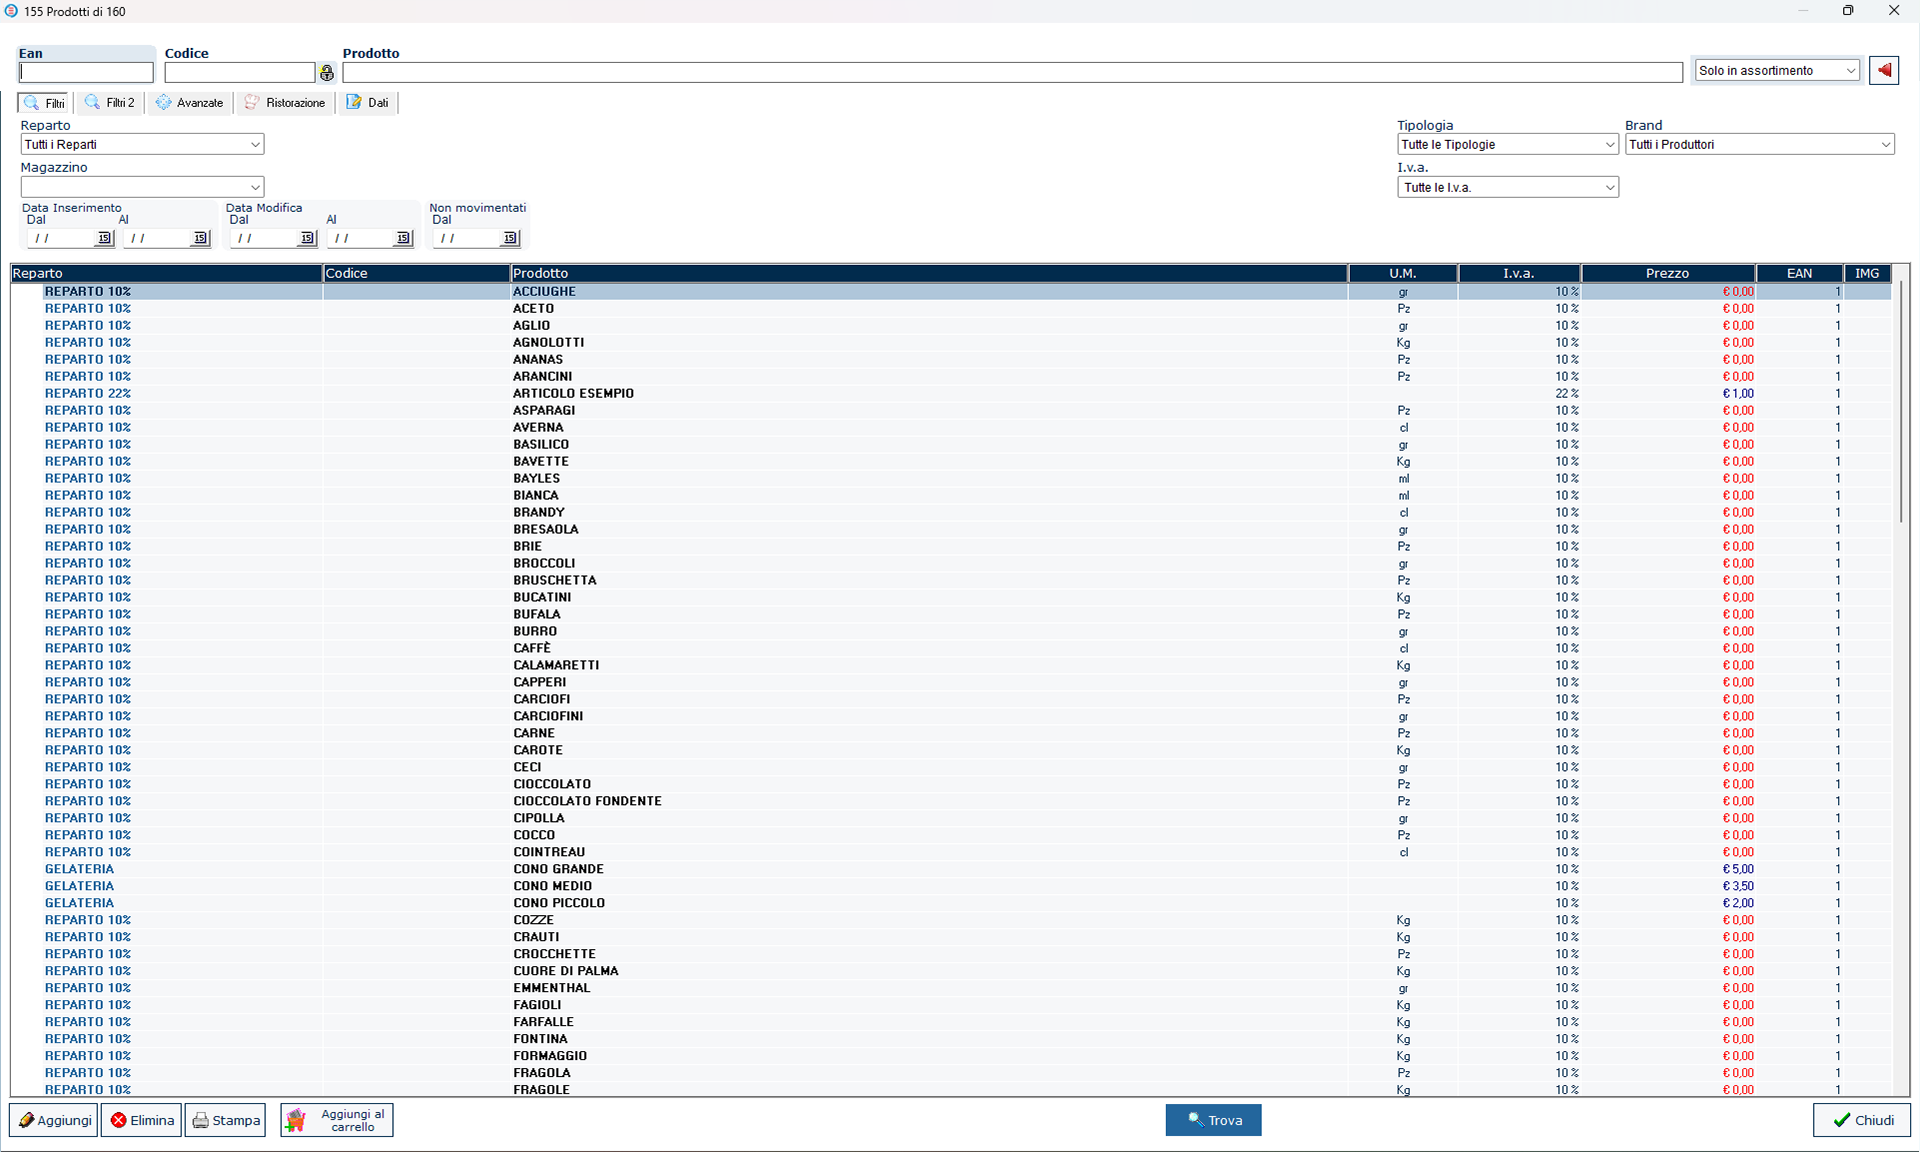Viewport: 1920px width, 1152px height.
Task: Click the Trova search button
Action: (x=1213, y=1120)
